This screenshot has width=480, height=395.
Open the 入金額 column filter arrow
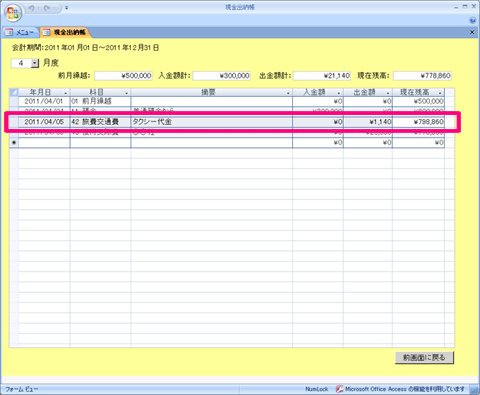click(339, 93)
